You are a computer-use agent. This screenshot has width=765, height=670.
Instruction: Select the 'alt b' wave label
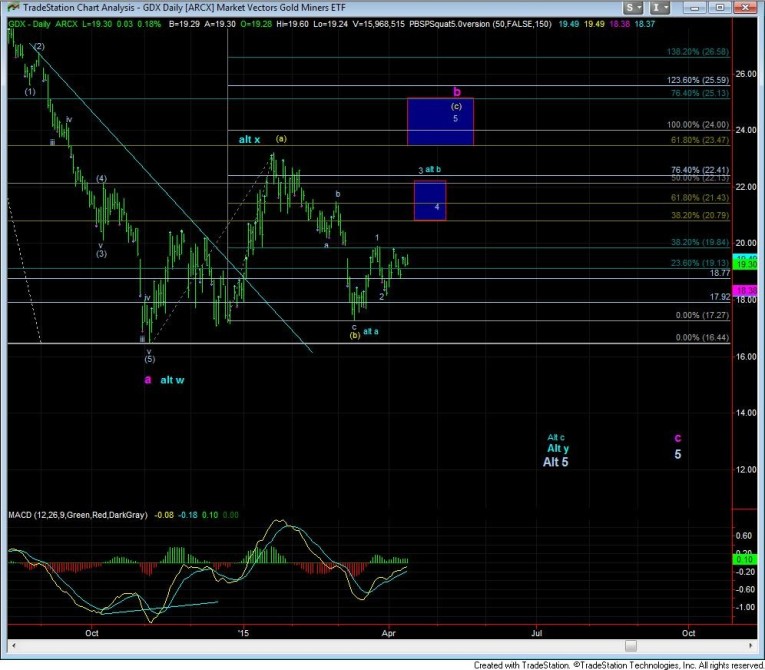tap(433, 169)
